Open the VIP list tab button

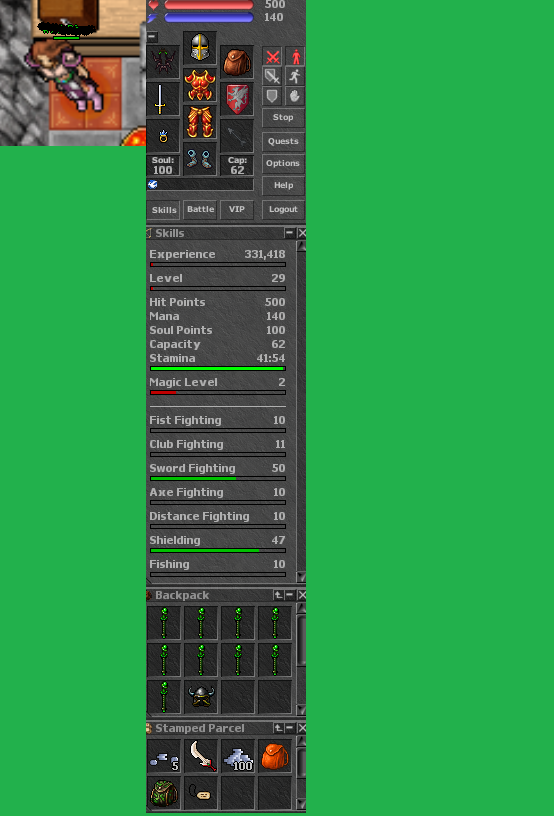[x=237, y=209]
